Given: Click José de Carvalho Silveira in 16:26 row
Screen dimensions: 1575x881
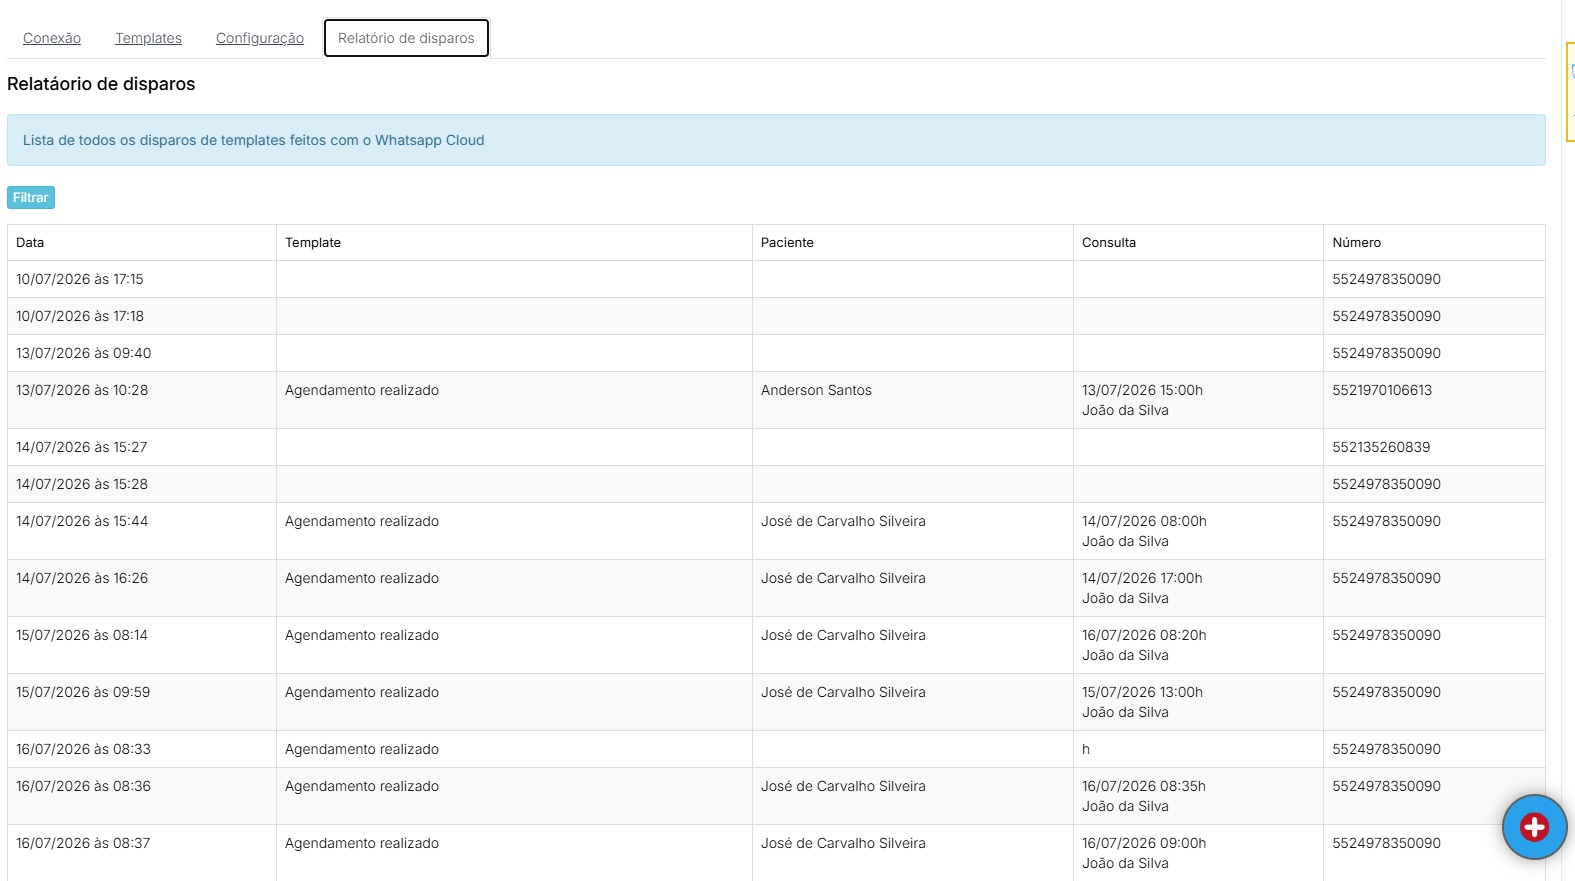Looking at the screenshot, I should coord(843,578).
